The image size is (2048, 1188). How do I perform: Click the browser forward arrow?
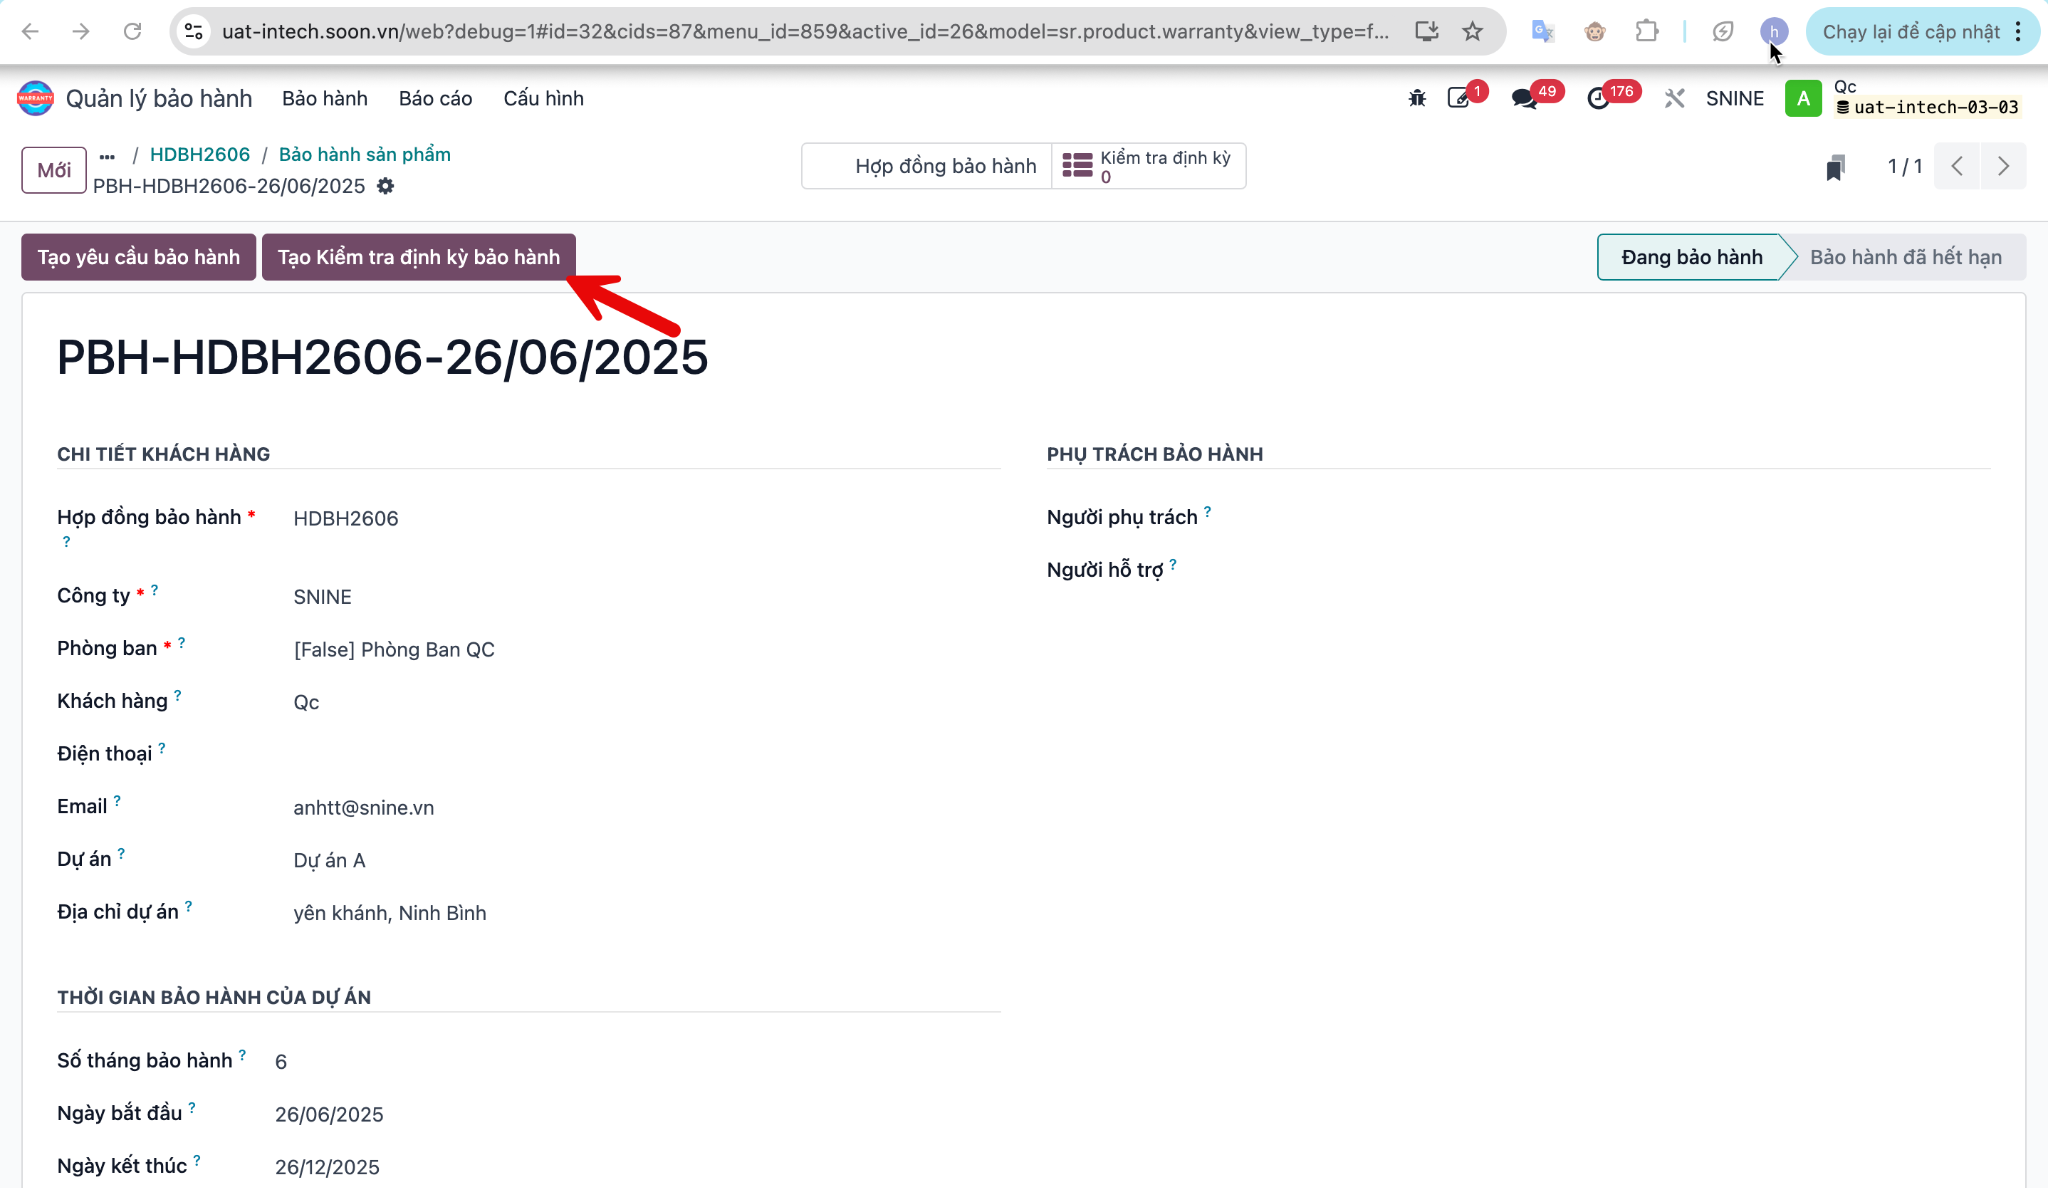click(81, 32)
